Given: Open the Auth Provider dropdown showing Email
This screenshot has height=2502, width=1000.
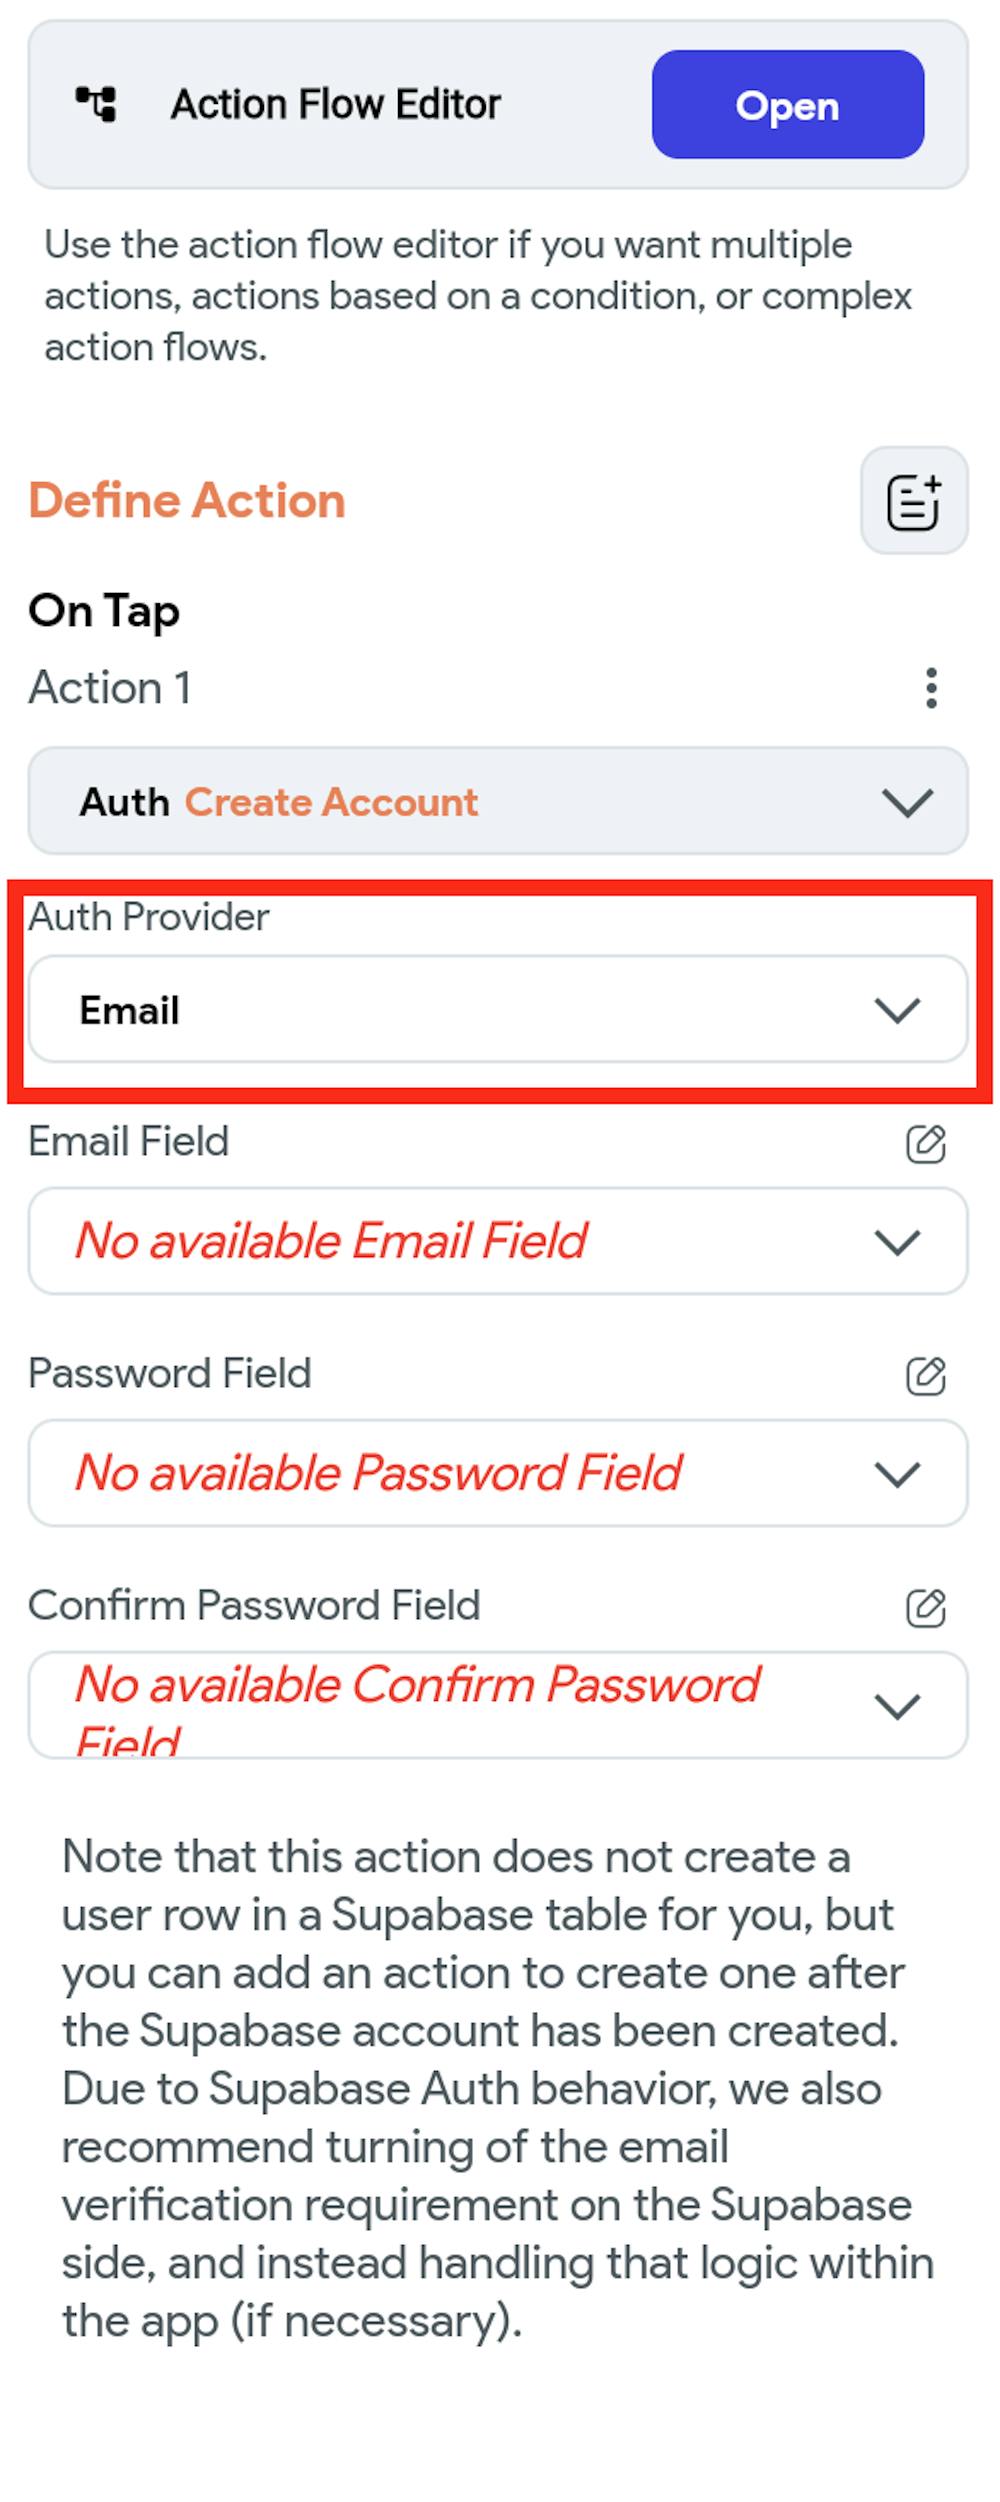Looking at the screenshot, I should pos(500,1010).
